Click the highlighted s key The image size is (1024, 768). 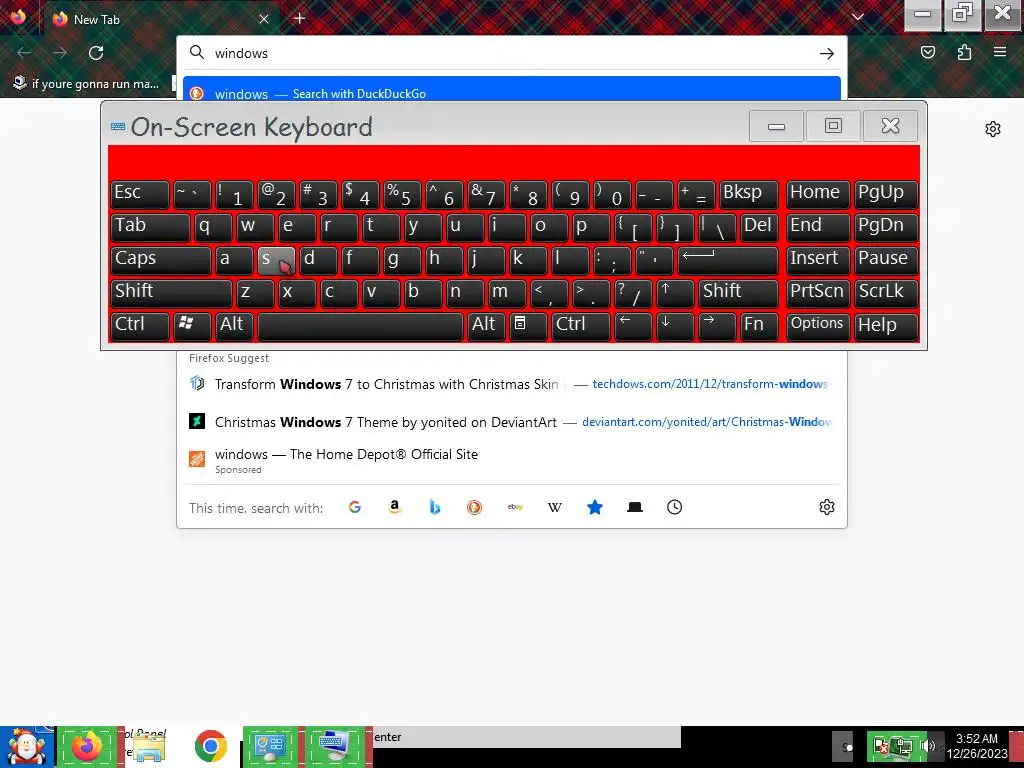coord(276,260)
